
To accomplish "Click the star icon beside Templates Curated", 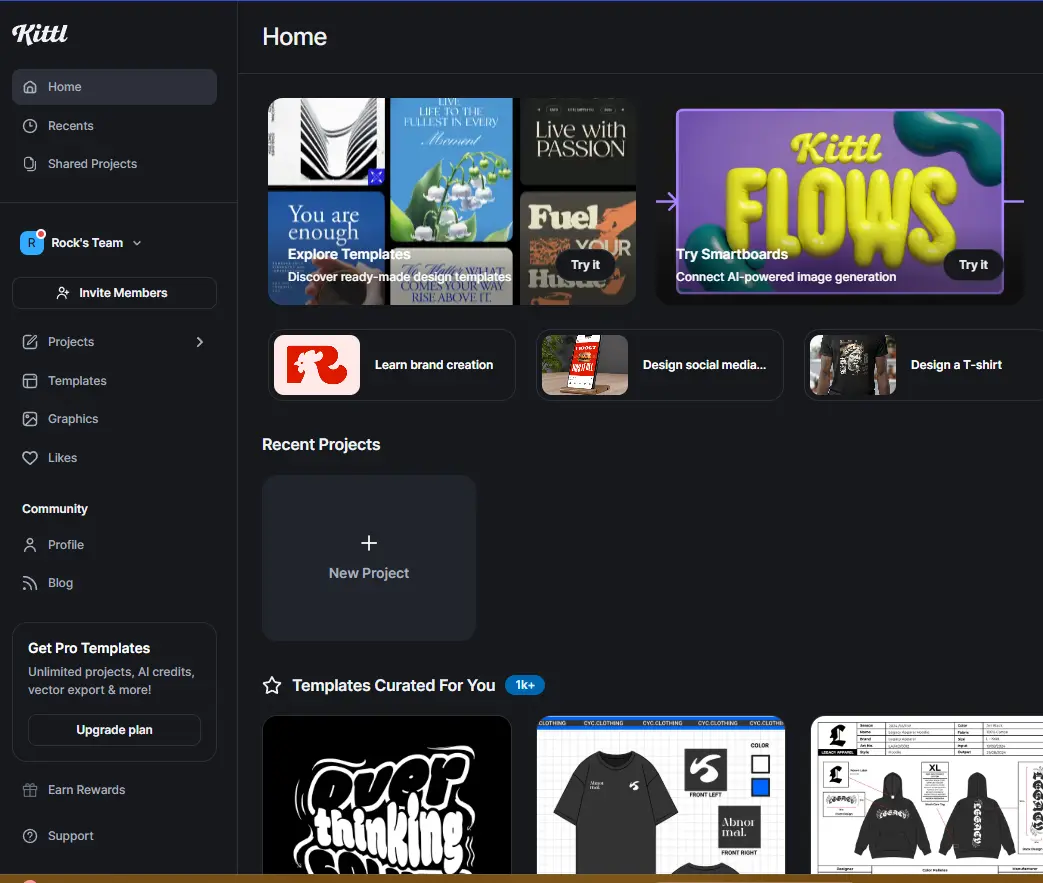I will [x=272, y=685].
